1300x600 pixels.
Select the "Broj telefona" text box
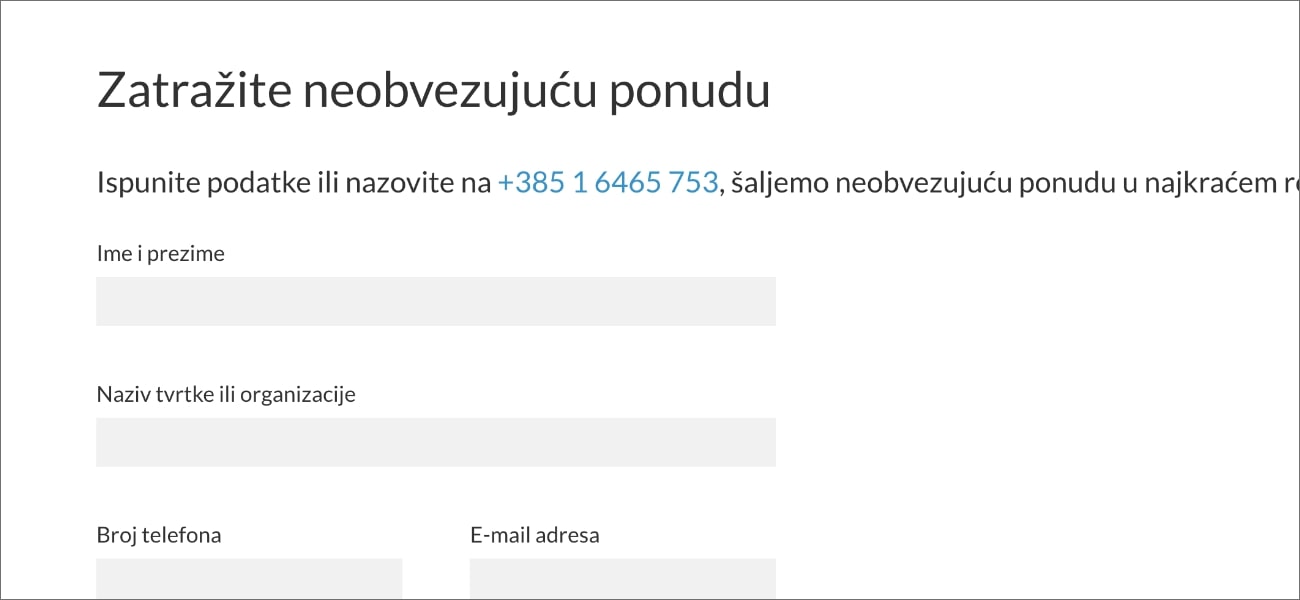coord(249,579)
